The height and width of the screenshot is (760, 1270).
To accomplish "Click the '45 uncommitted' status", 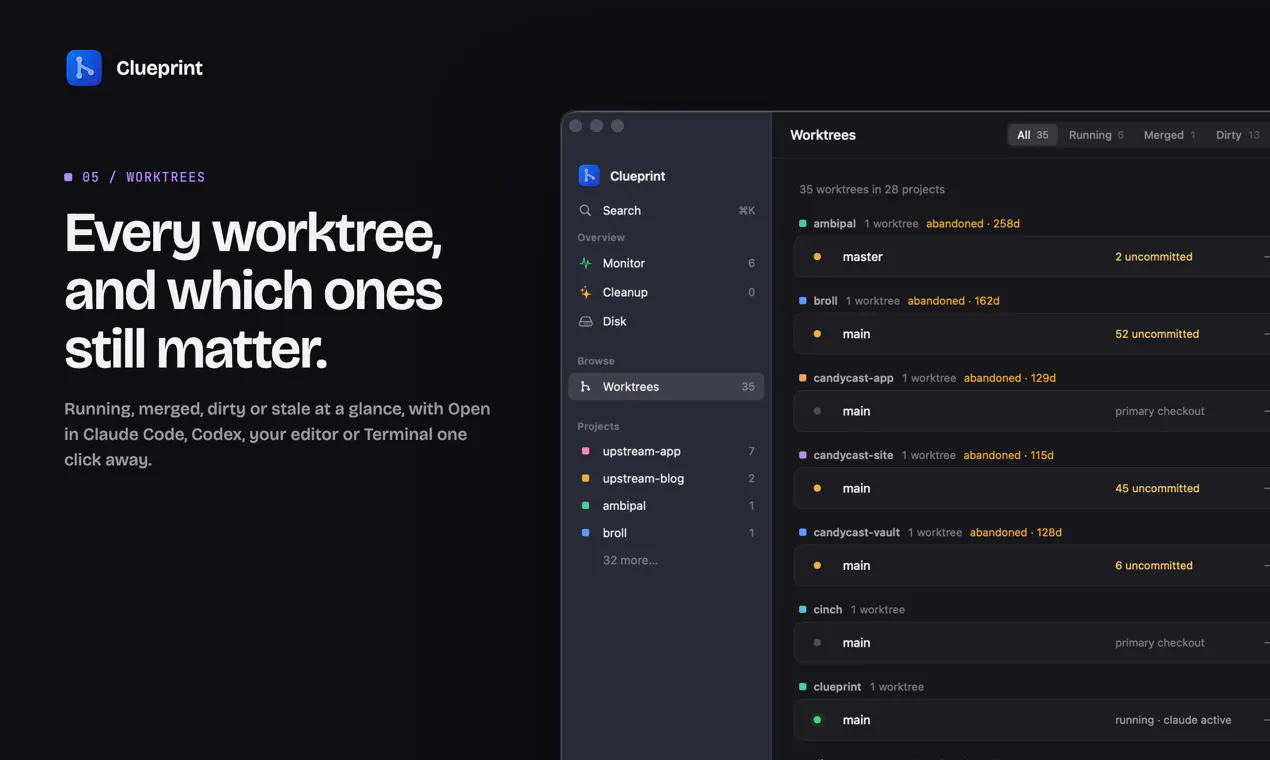I will click(1157, 488).
